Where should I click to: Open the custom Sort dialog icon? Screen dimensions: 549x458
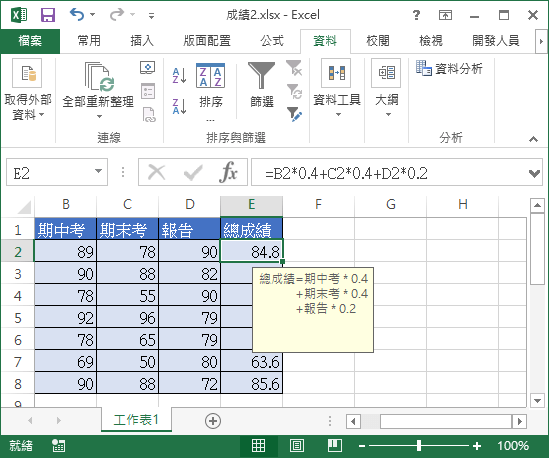(x=210, y=76)
